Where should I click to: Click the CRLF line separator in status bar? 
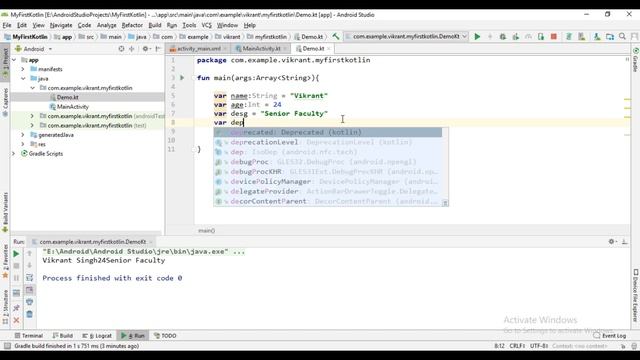coord(517,346)
